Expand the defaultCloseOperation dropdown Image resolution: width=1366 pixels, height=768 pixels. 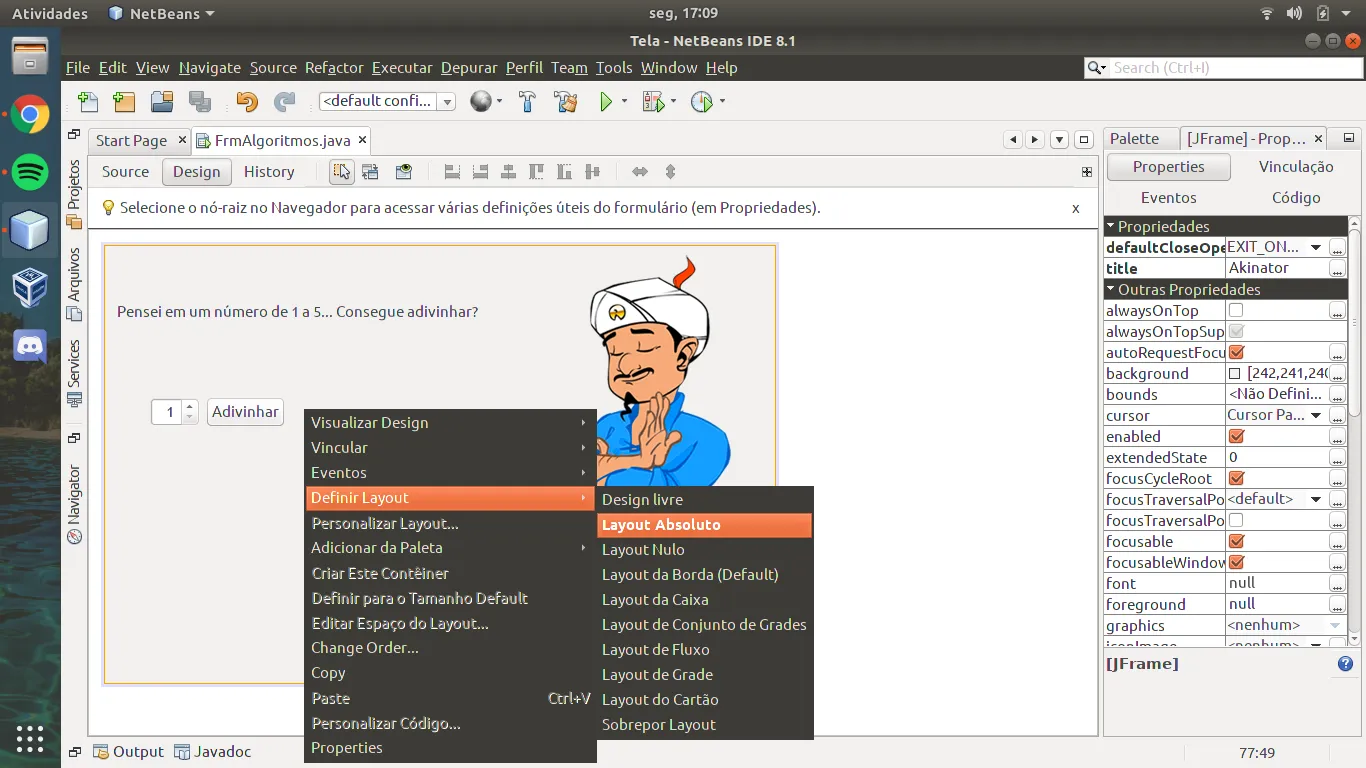(1316, 247)
